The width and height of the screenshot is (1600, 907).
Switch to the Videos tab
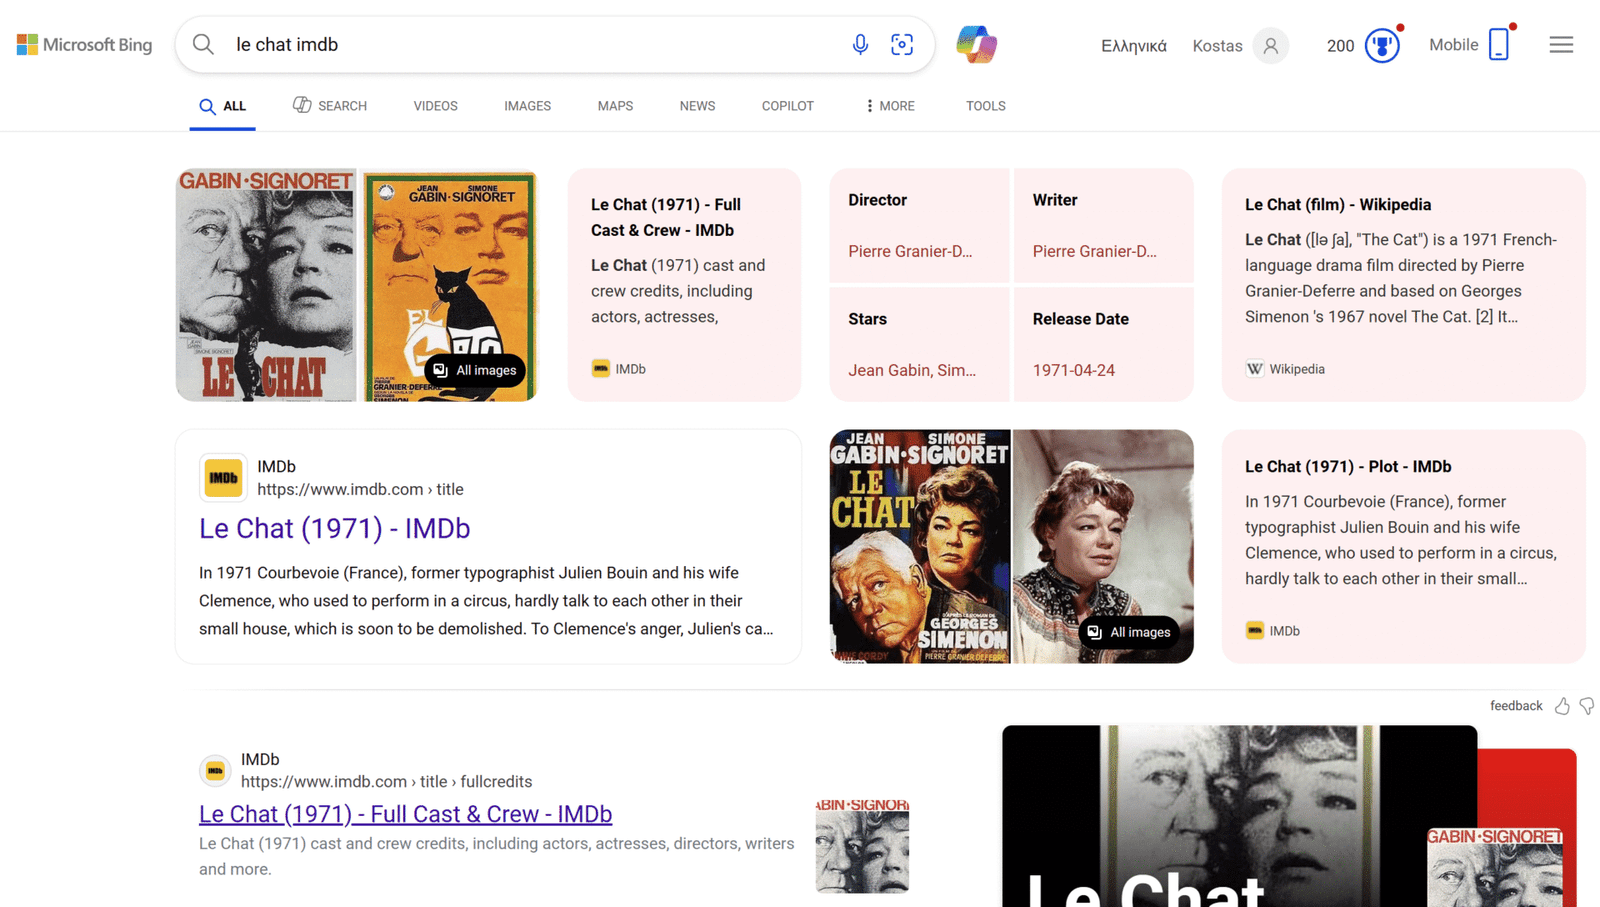(x=435, y=106)
